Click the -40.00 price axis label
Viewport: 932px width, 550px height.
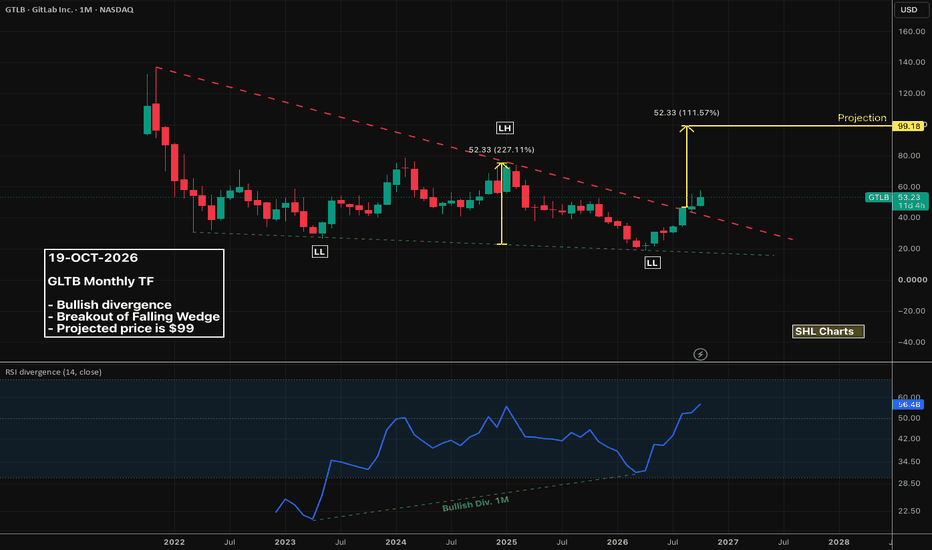tap(912, 341)
